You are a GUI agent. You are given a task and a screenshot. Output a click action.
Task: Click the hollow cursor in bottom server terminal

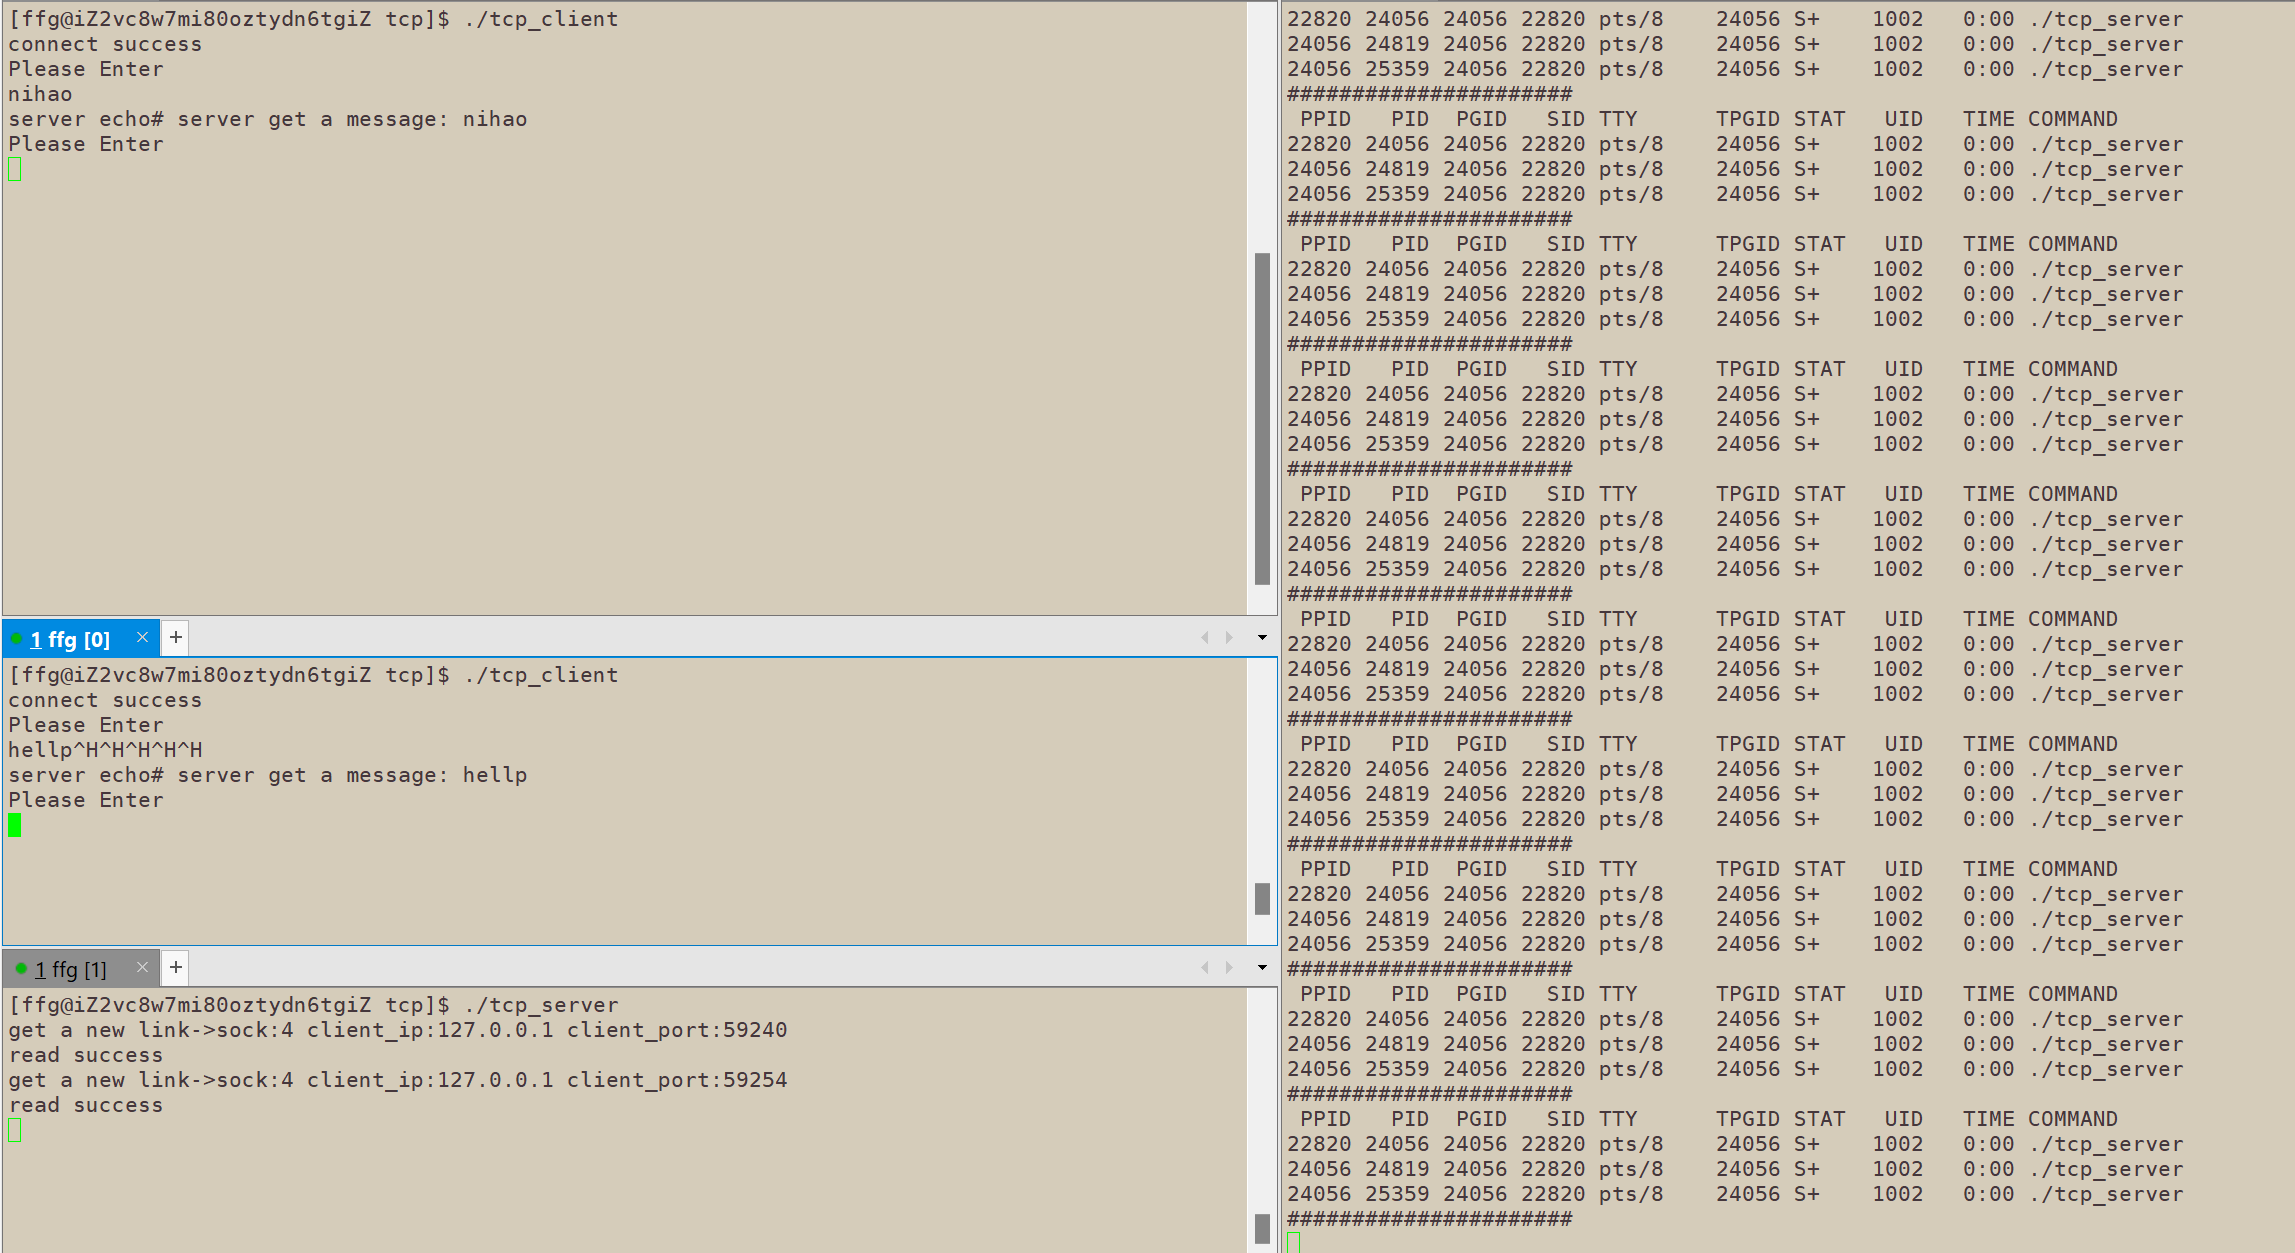15,1130
